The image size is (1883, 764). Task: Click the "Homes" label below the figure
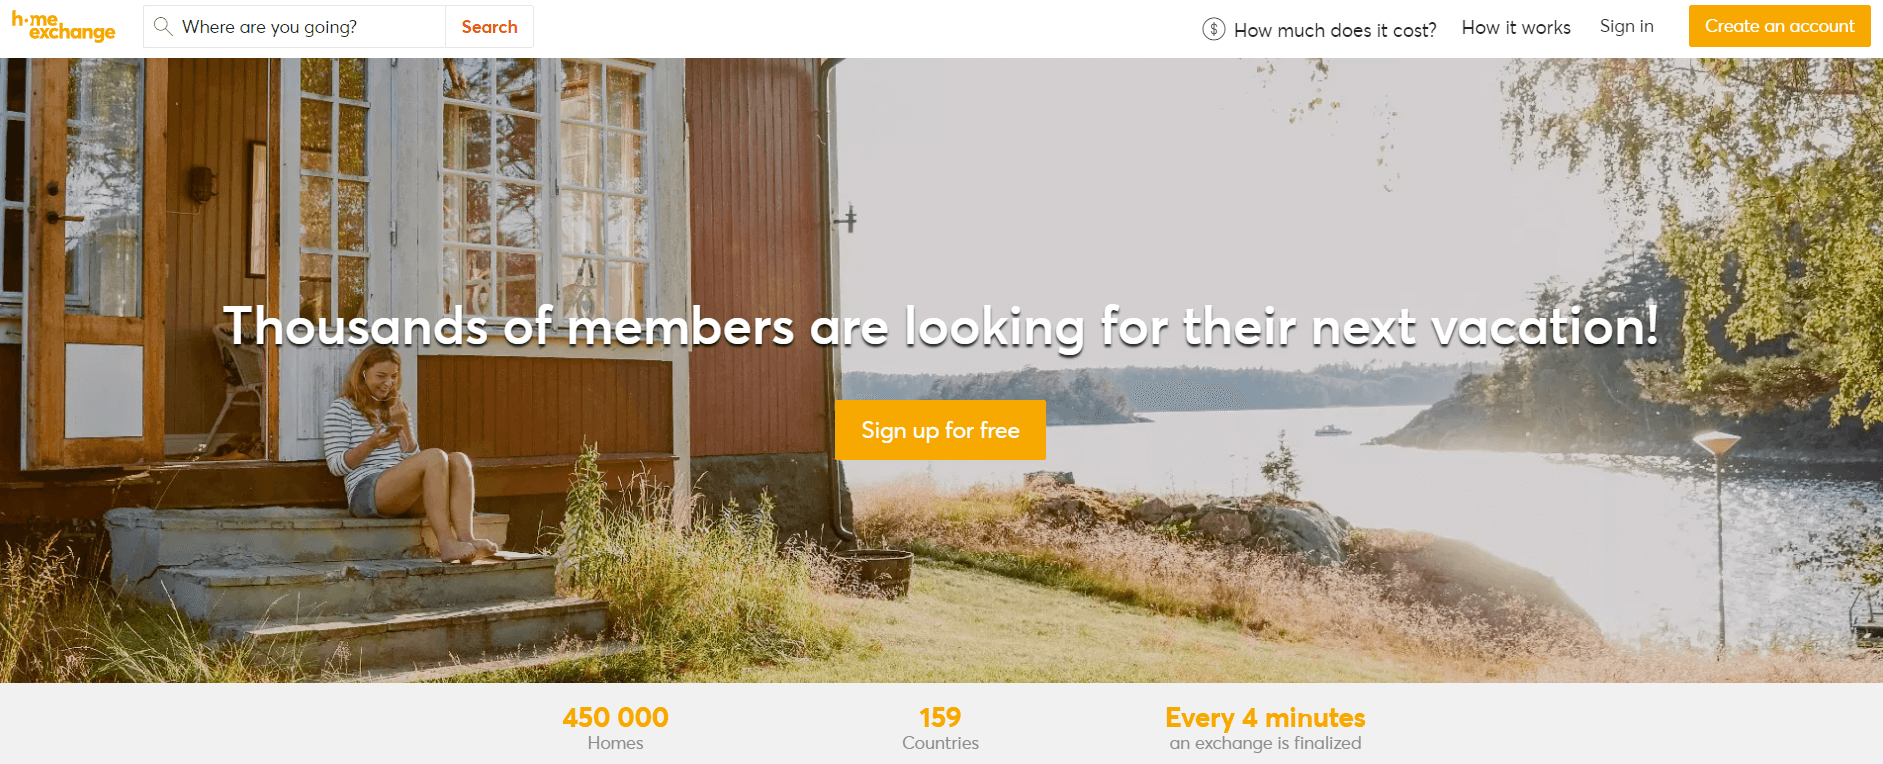615,743
